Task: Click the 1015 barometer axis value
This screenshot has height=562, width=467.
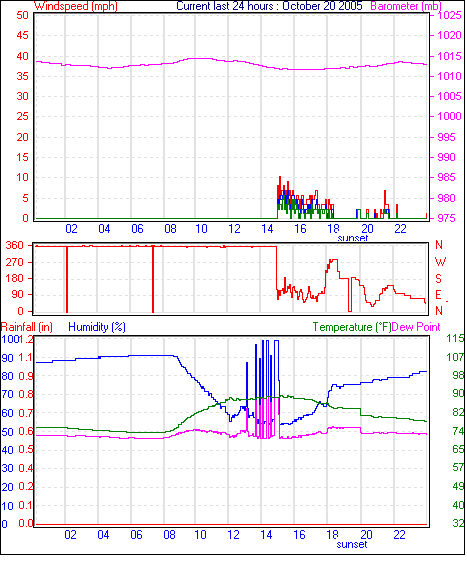Action: point(449,56)
